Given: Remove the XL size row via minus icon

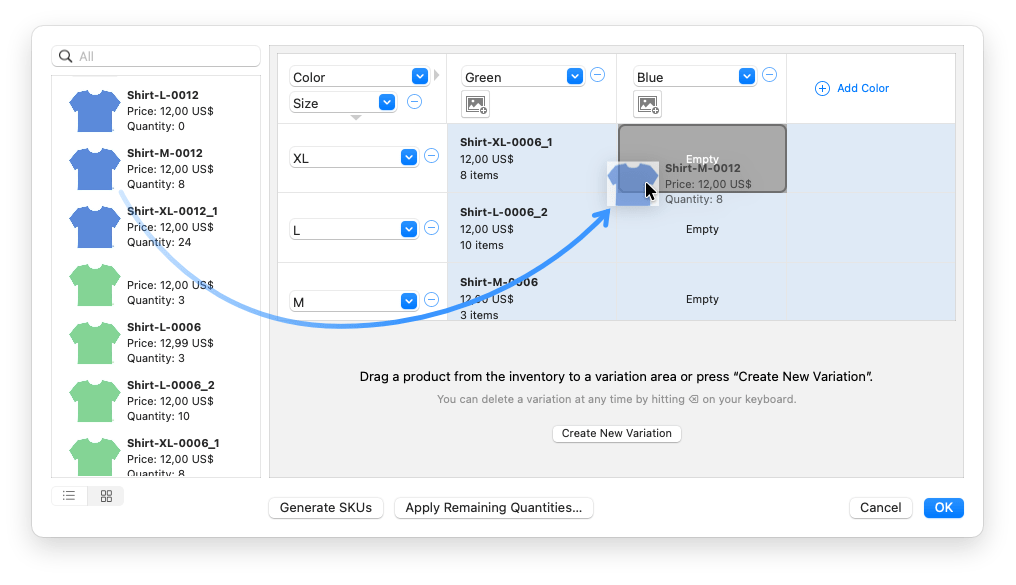Looking at the screenshot, I should pos(431,156).
